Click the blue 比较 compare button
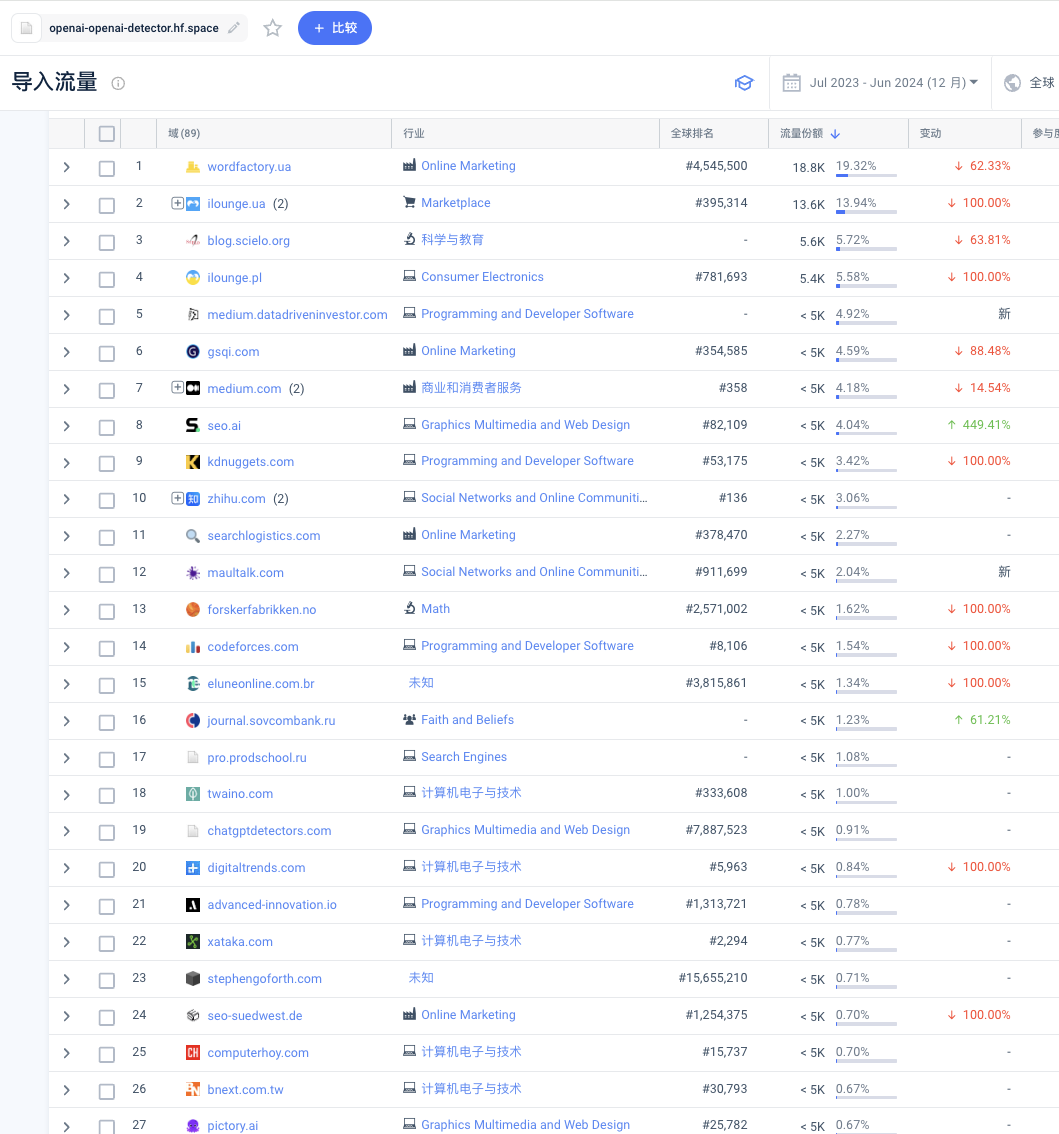 click(335, 28)
